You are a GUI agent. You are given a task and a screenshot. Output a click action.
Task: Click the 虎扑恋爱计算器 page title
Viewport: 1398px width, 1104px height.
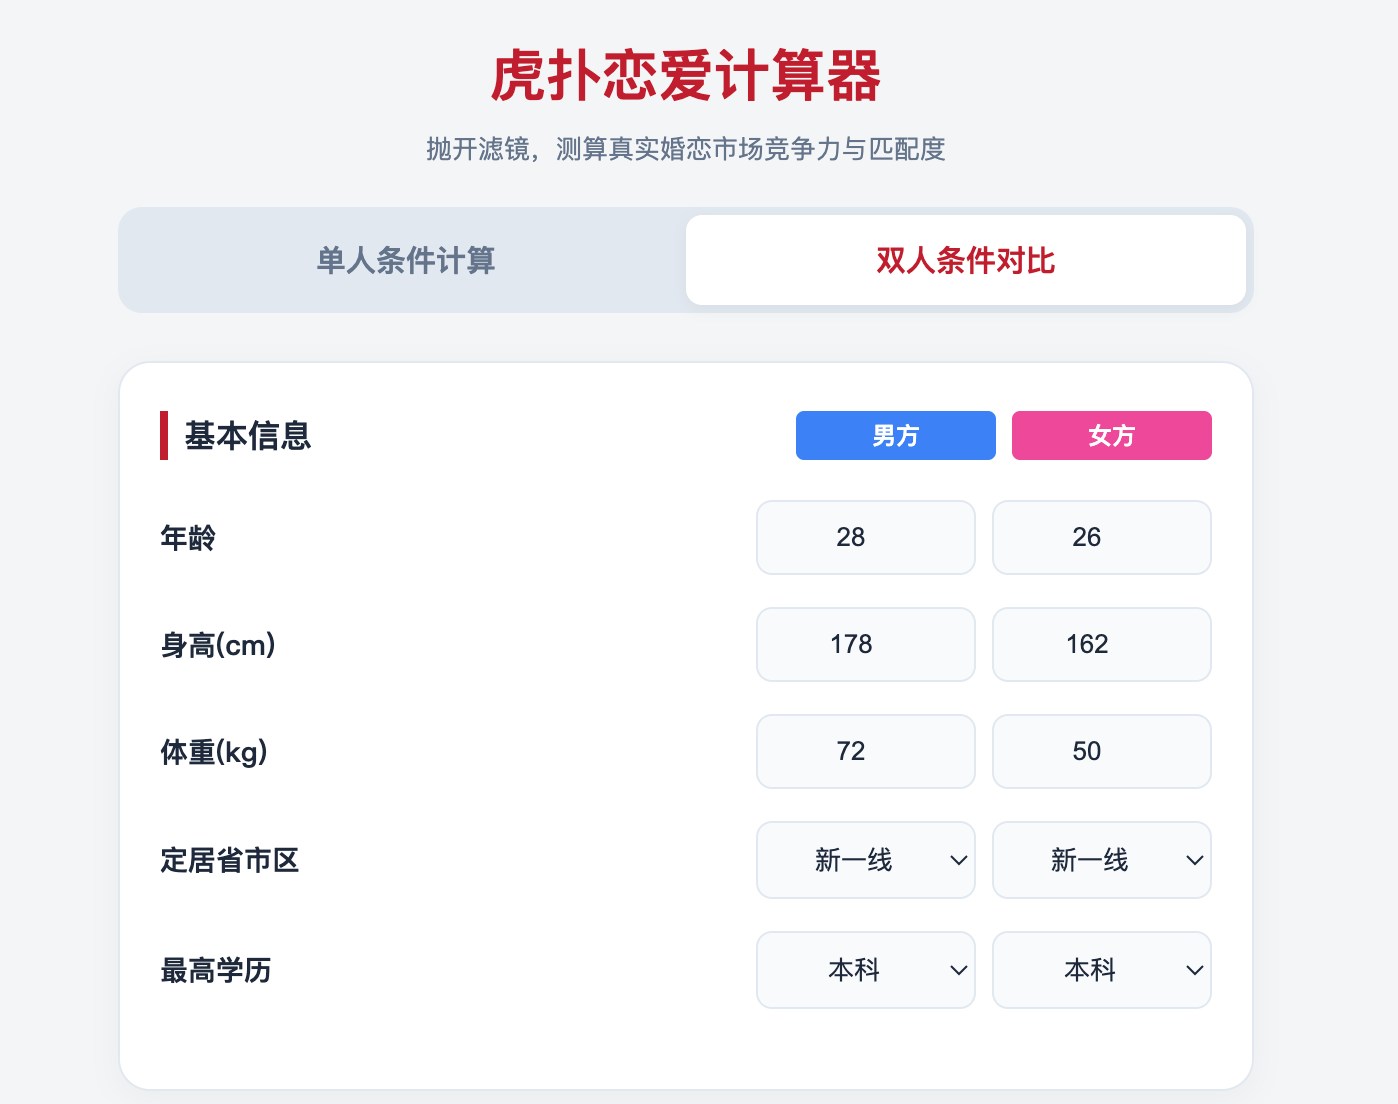(686, 76)
